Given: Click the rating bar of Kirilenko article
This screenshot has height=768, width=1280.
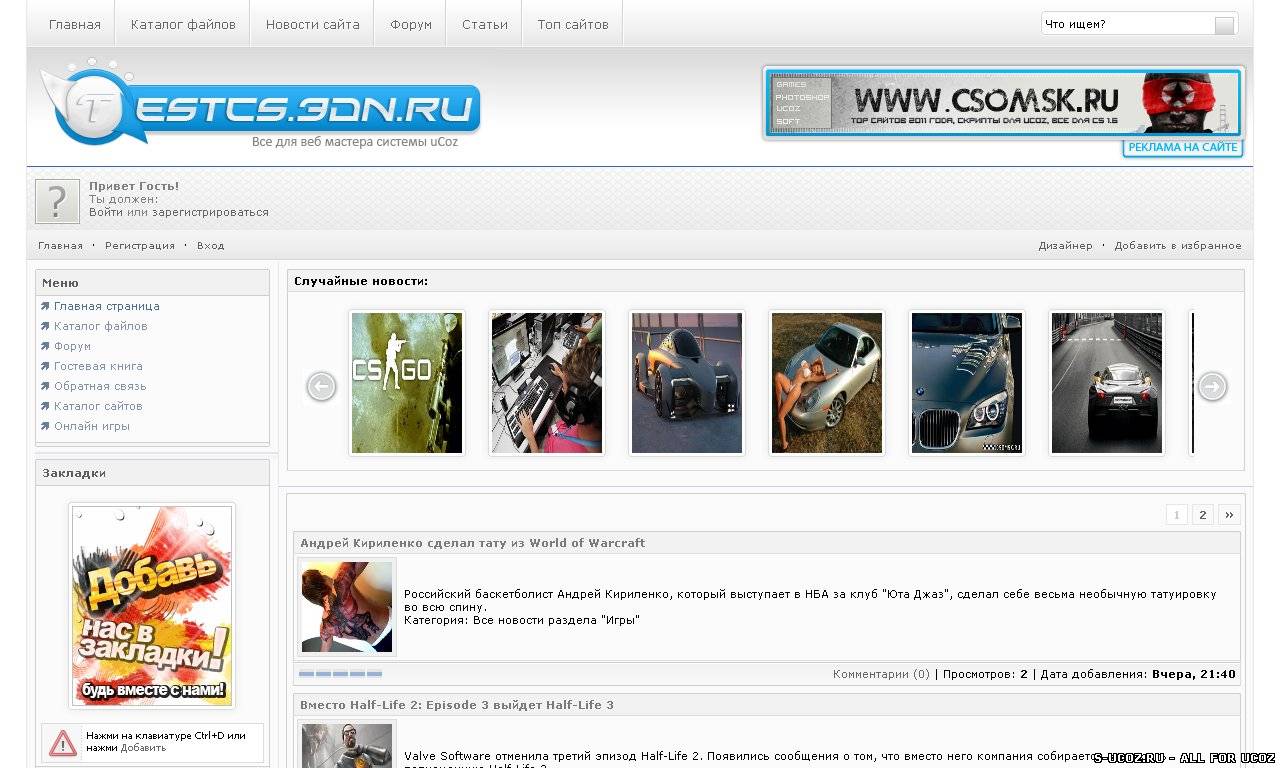Looking at the screenshot, I should tap(340, 674).
